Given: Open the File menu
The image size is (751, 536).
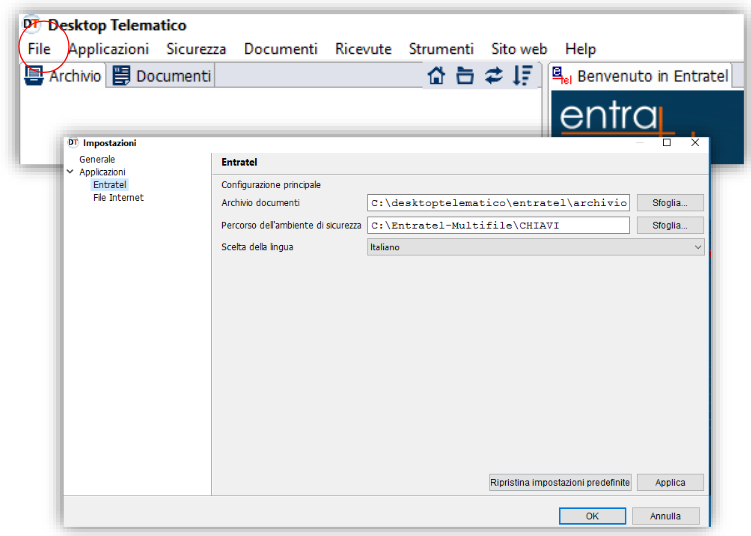Looking at the screenshot, I should (x=39, y=49).
